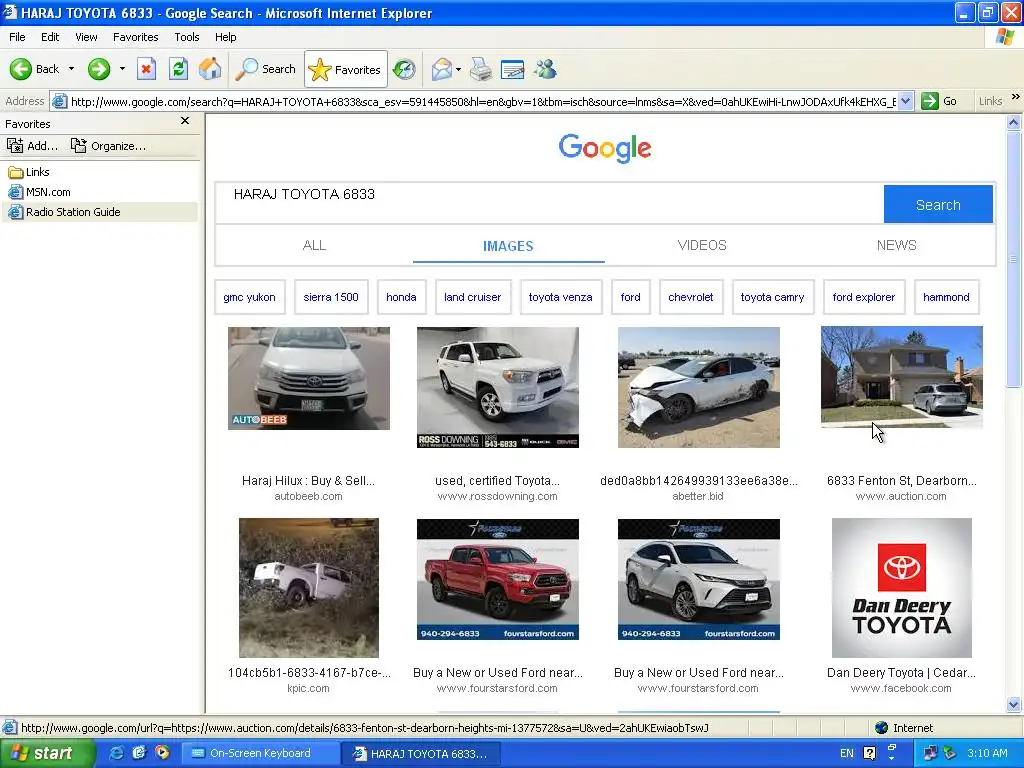Viewport: 1024px width, 768px height.
Task: Open the Search pane from the toolbar
Action: (266, 69)
